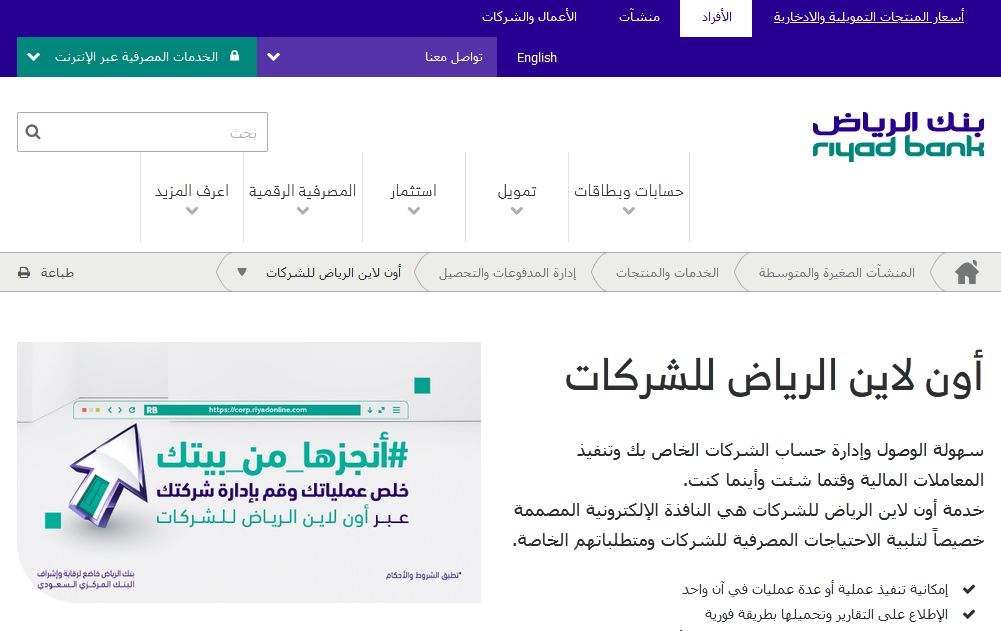Switch language to English

(x=537, y=57)
